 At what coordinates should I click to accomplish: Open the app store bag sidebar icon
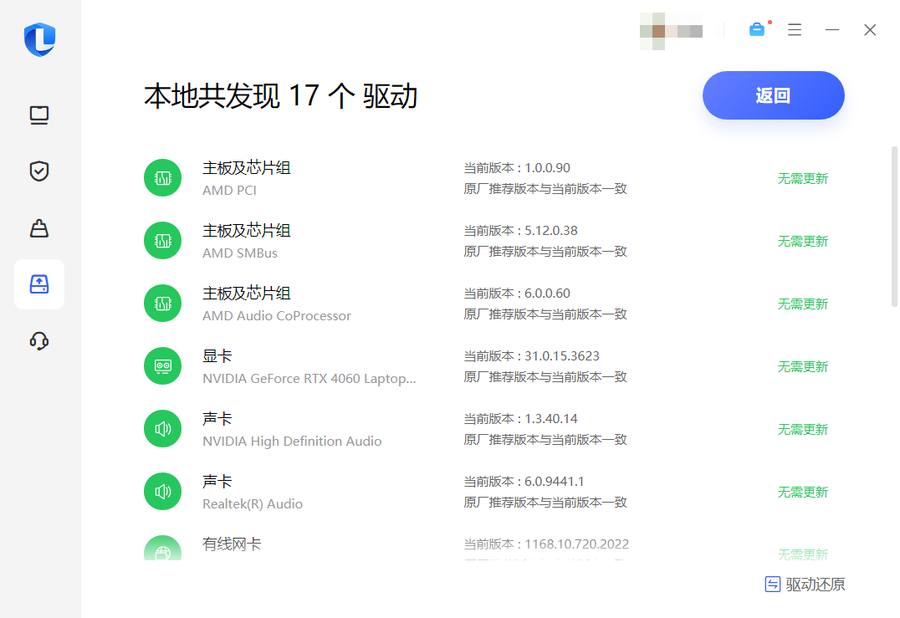pyautogui.click(x=39, y=228)
